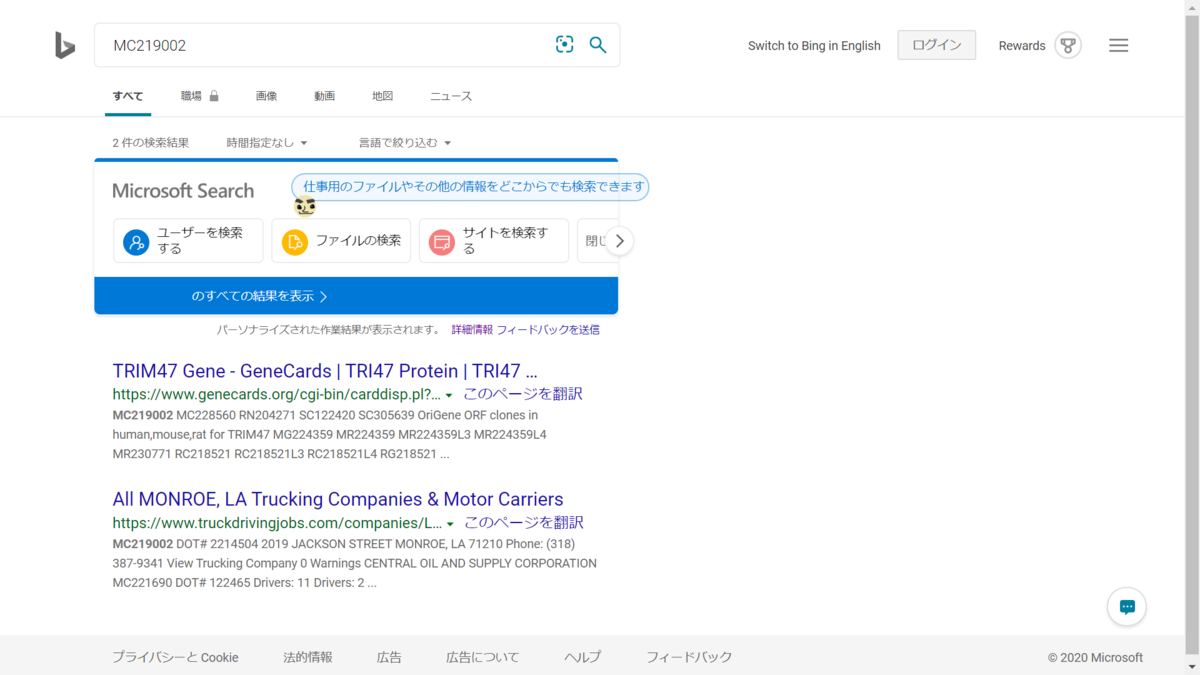The image size is (1200, 675).
Task: Click the Rewards text link
Action: [1022, 45]
